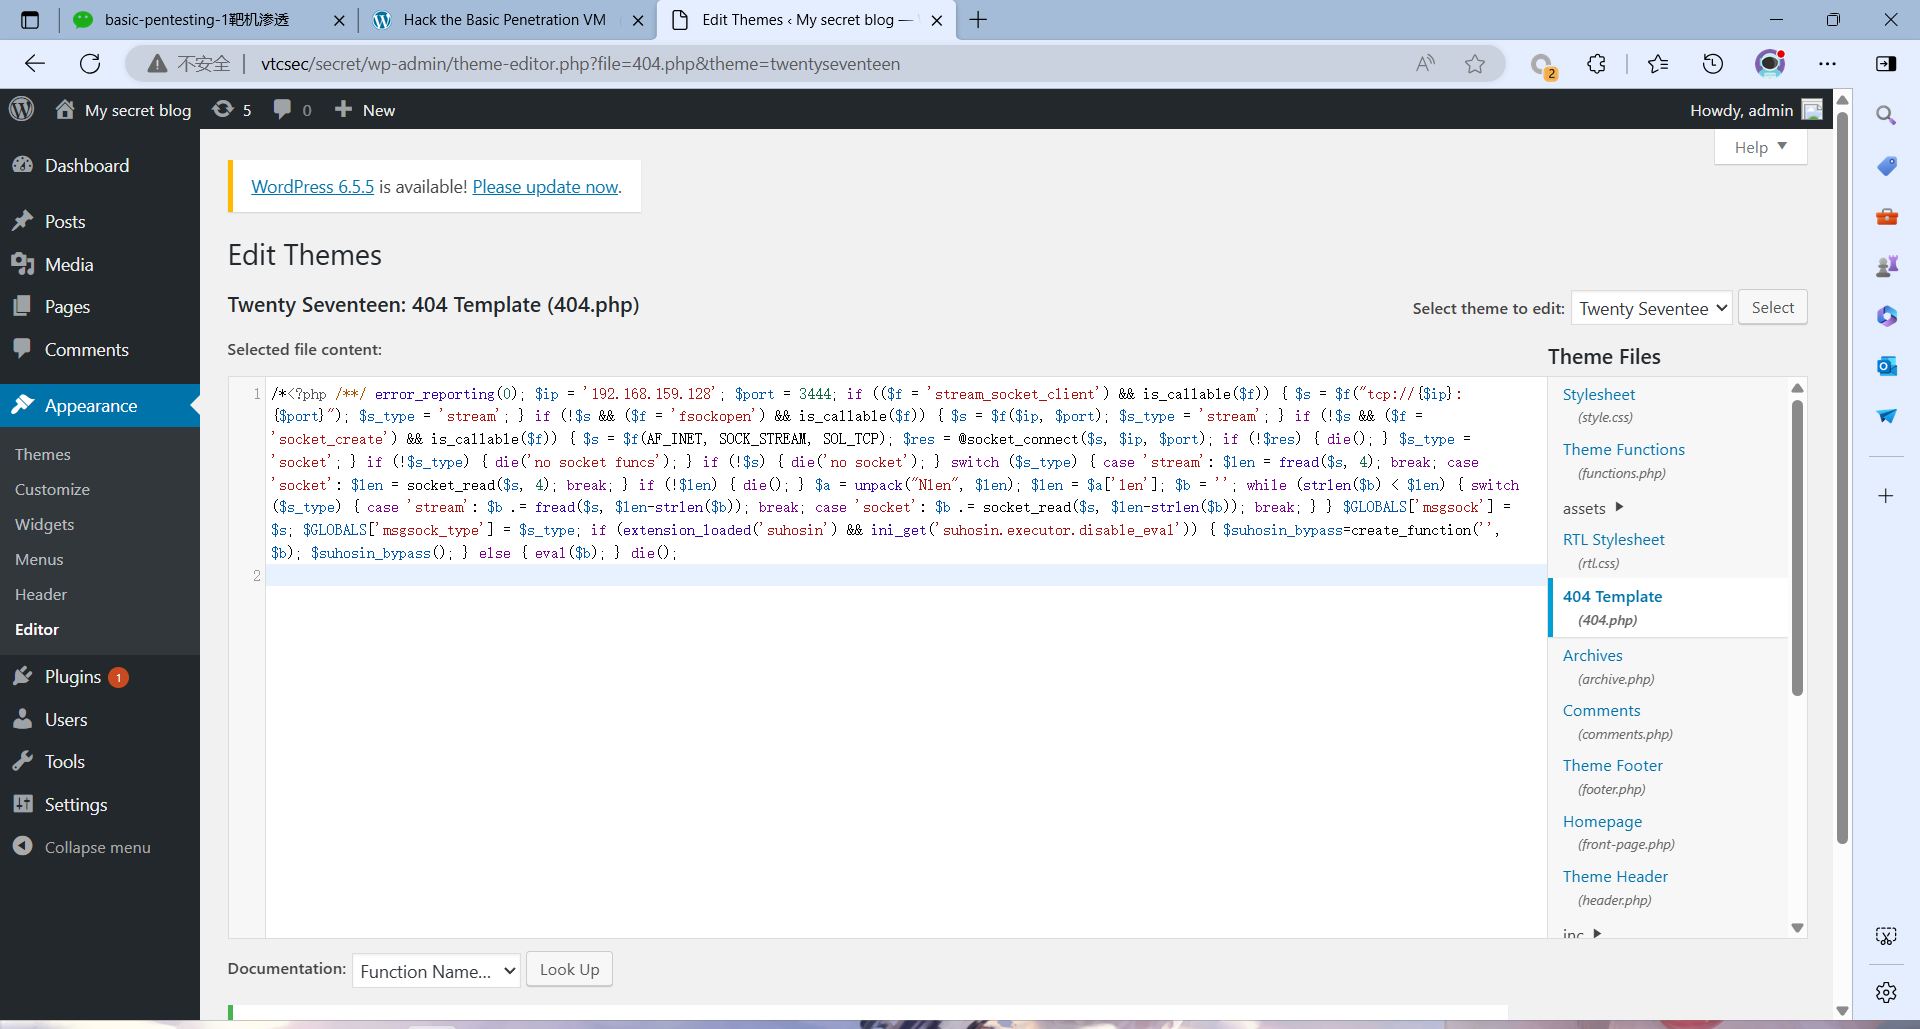Open browser Settings and more menu
1920x1029 pixels.
[x=1827, y=64]
